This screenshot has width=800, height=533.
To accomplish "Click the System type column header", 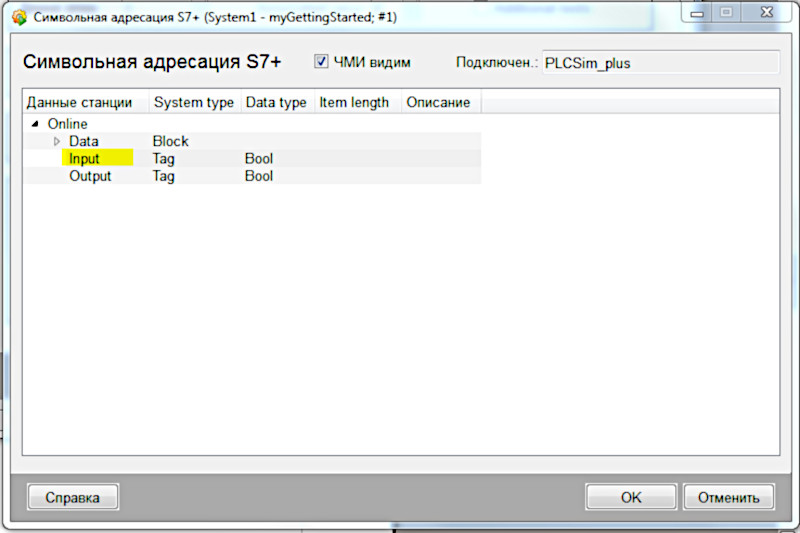I will [x=194, y=102].
